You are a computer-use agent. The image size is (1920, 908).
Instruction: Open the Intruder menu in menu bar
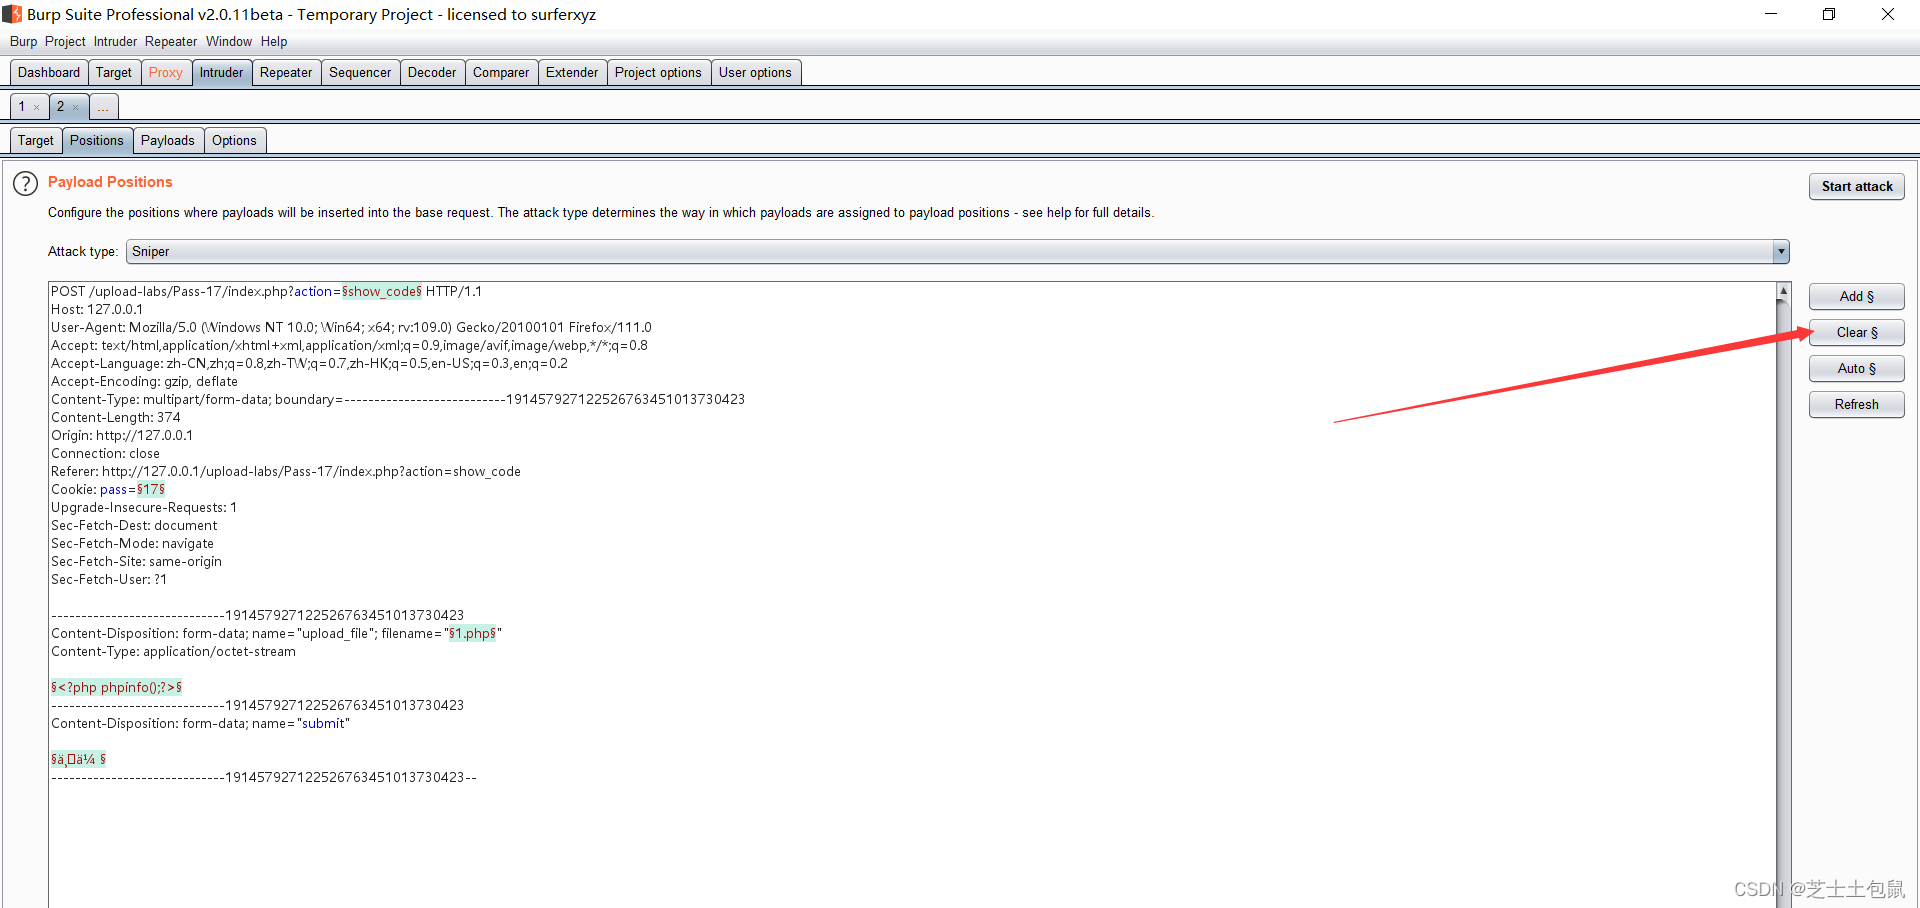click(x=115, y=41)
